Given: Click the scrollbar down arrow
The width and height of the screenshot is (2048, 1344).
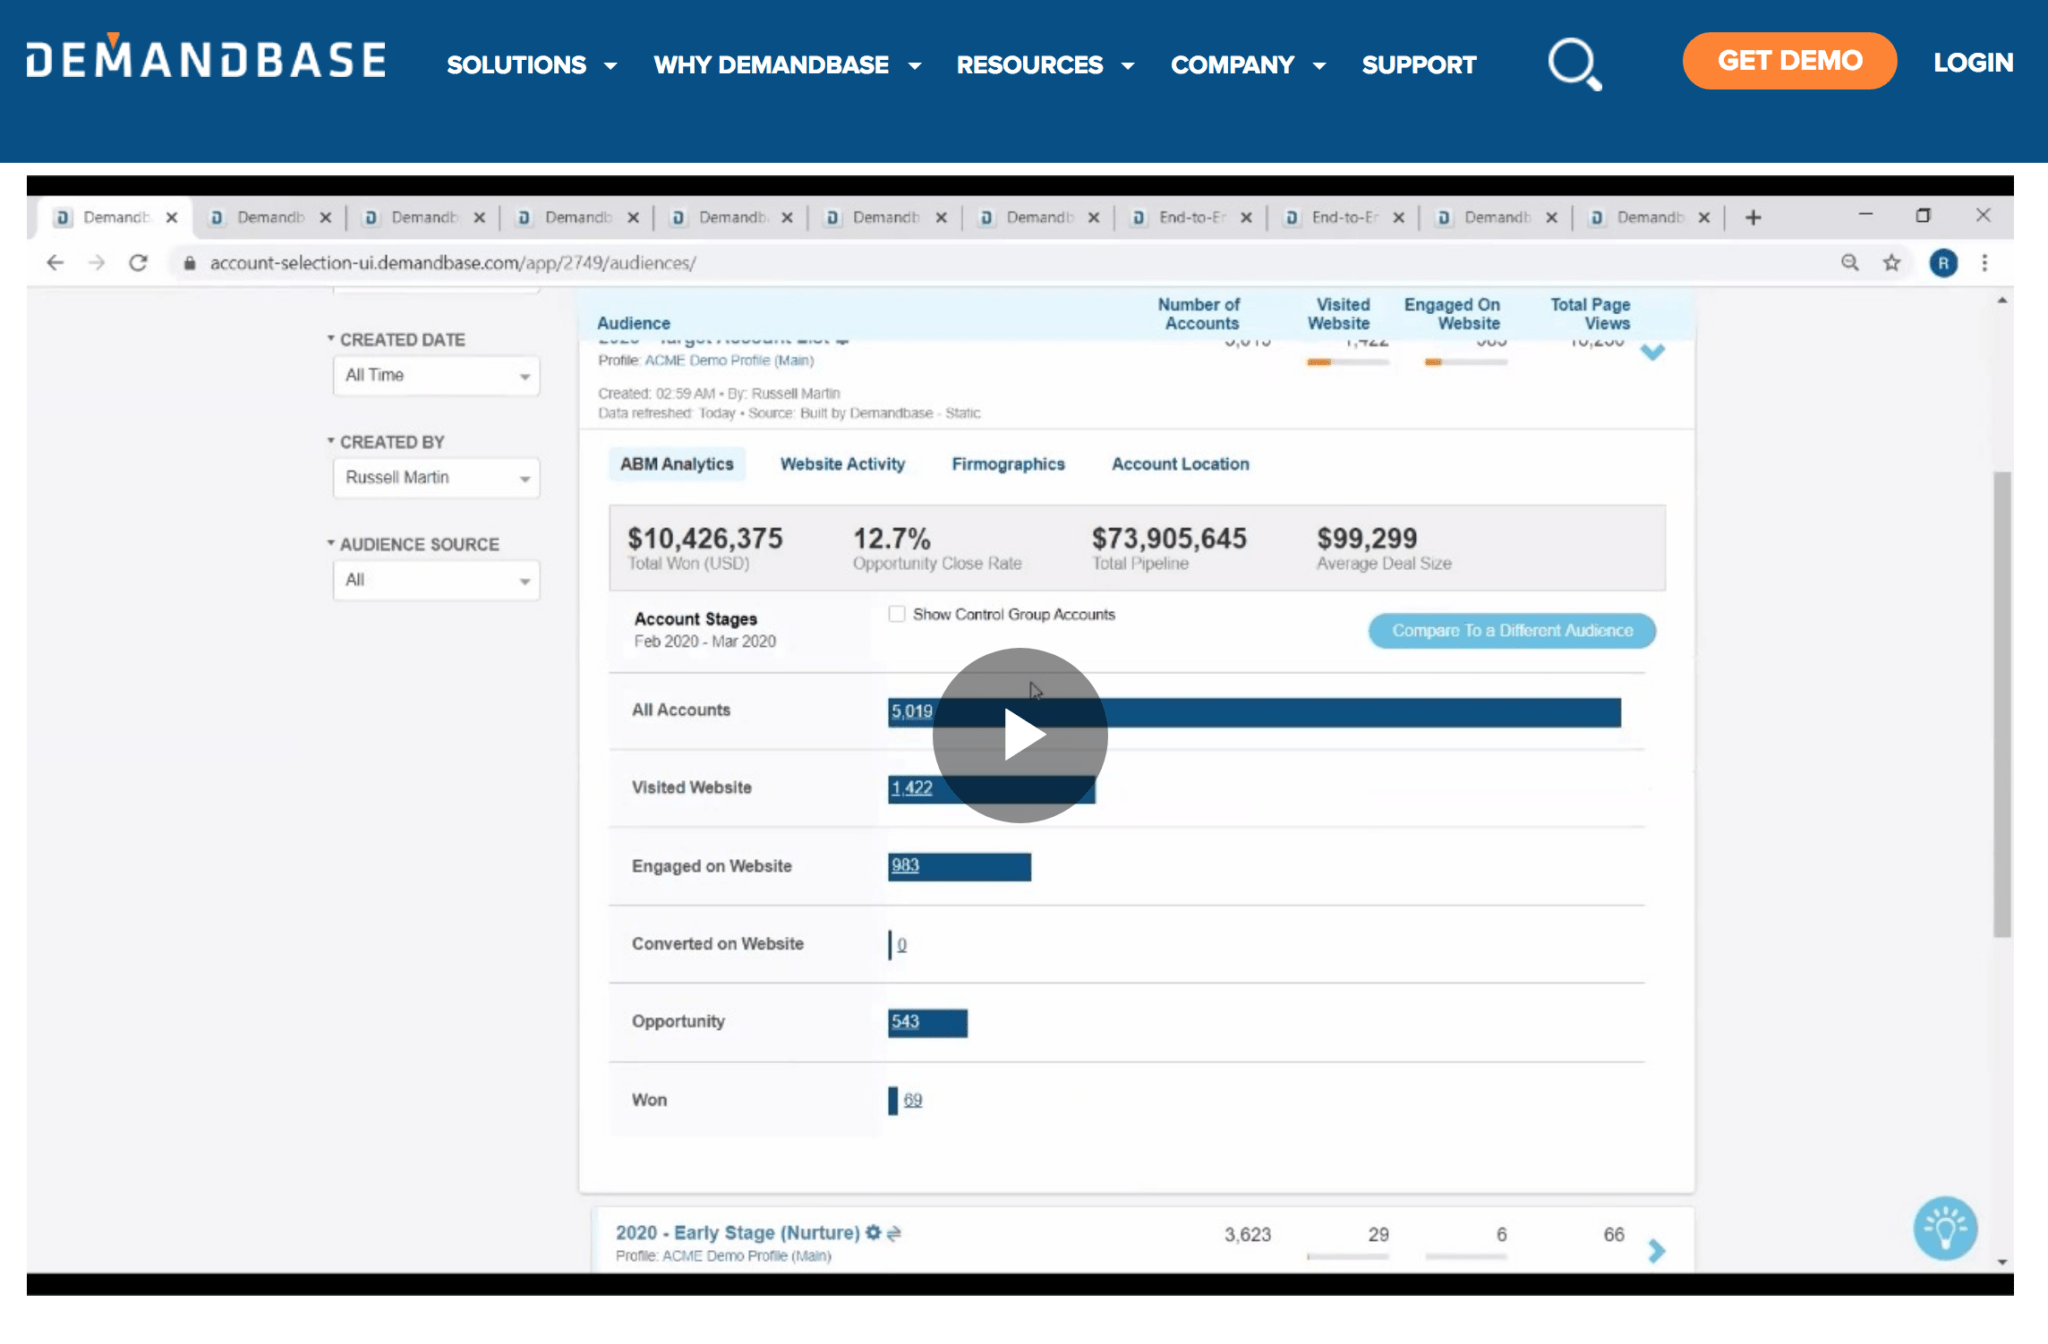Looking at the screenshot, I should coord(2002,1262).
